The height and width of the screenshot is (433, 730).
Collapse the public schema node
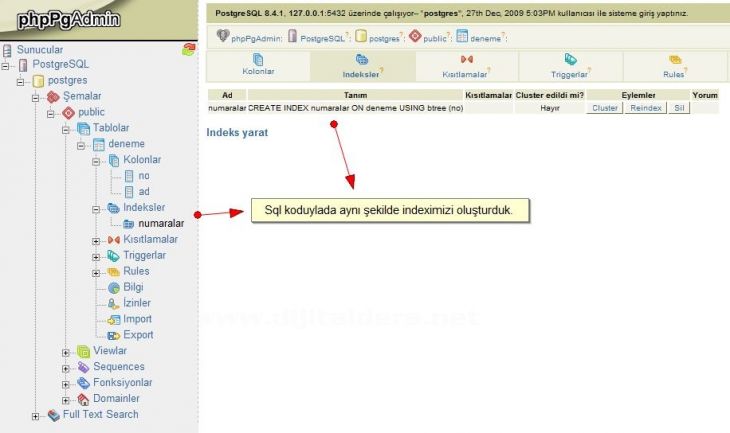[x=51, y=114]
